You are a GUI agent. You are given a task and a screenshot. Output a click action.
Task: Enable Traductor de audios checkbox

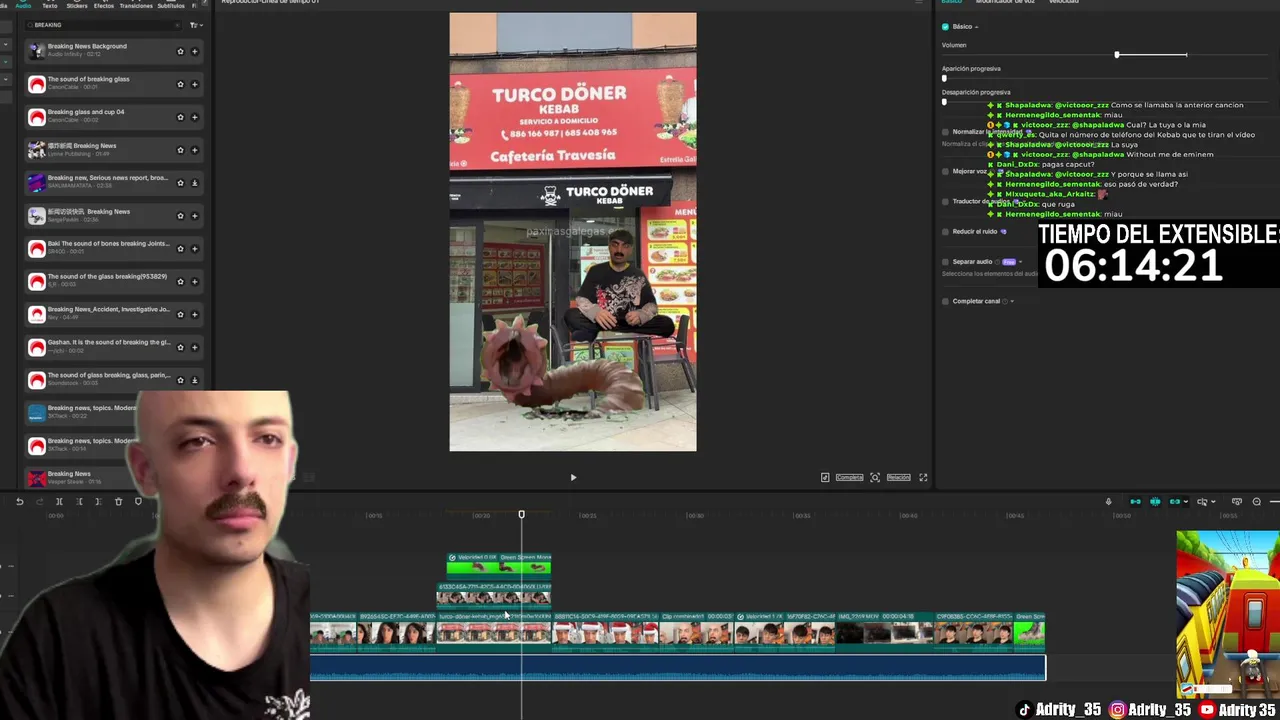(x=945, y=201)
